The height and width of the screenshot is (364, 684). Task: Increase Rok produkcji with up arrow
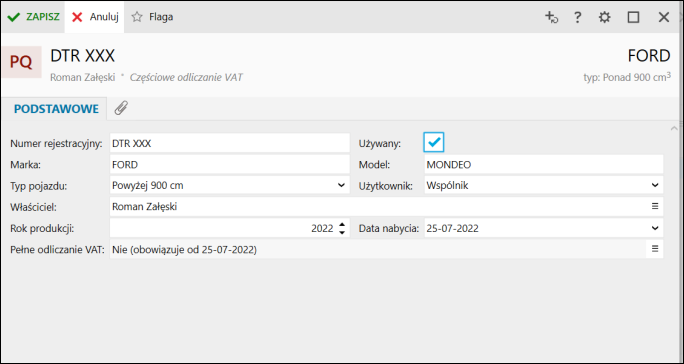[x=342, y=224]
